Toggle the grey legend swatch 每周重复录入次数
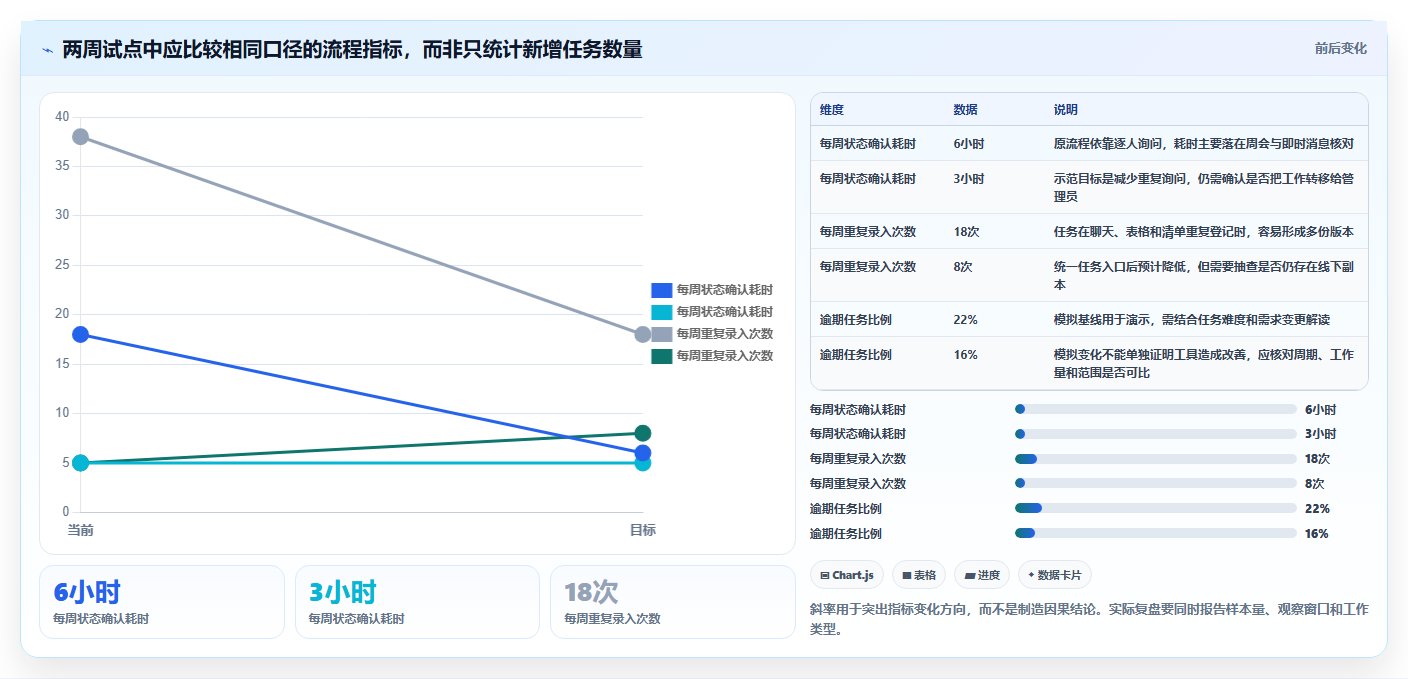 (662, 334)
